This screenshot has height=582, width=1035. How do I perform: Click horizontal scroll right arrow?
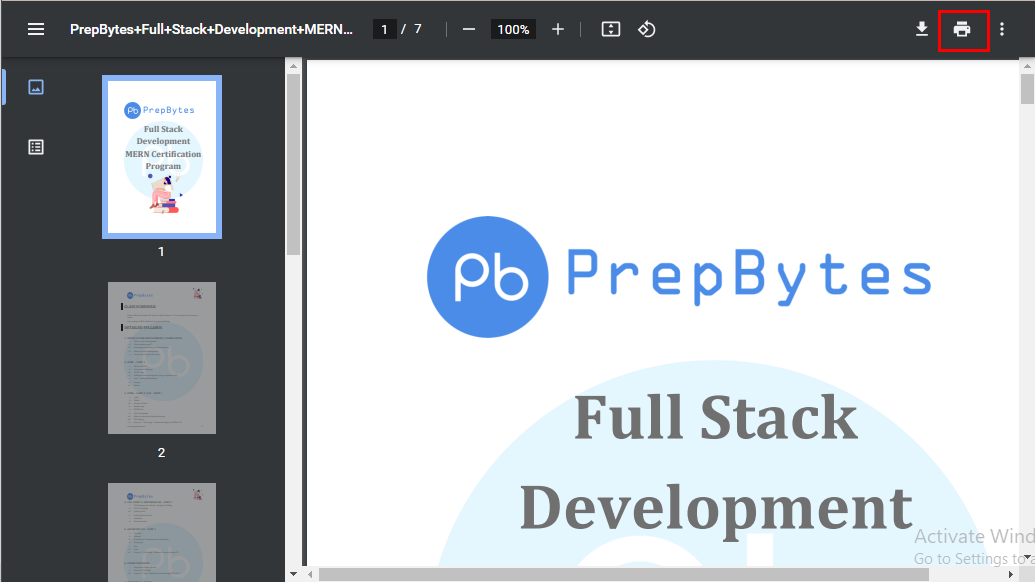[x=1011, y=574]
